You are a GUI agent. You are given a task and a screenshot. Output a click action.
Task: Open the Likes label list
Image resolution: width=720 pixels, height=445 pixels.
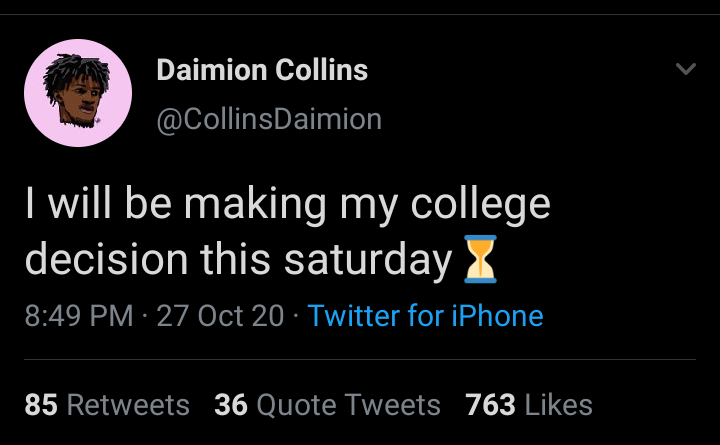[559, 405]
